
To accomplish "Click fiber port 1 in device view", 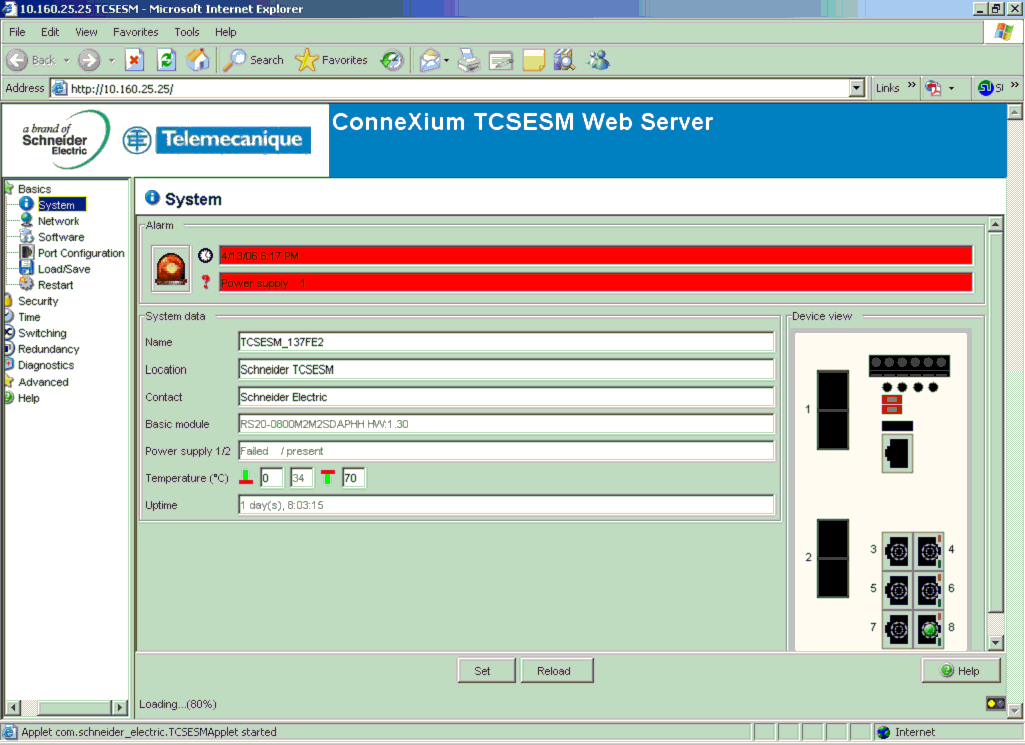I will pyautogui.click(x=833, y=410).
